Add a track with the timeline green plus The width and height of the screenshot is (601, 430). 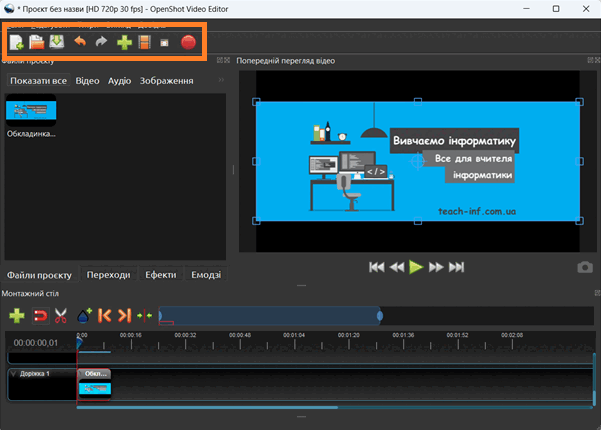(x=16, y=316)
